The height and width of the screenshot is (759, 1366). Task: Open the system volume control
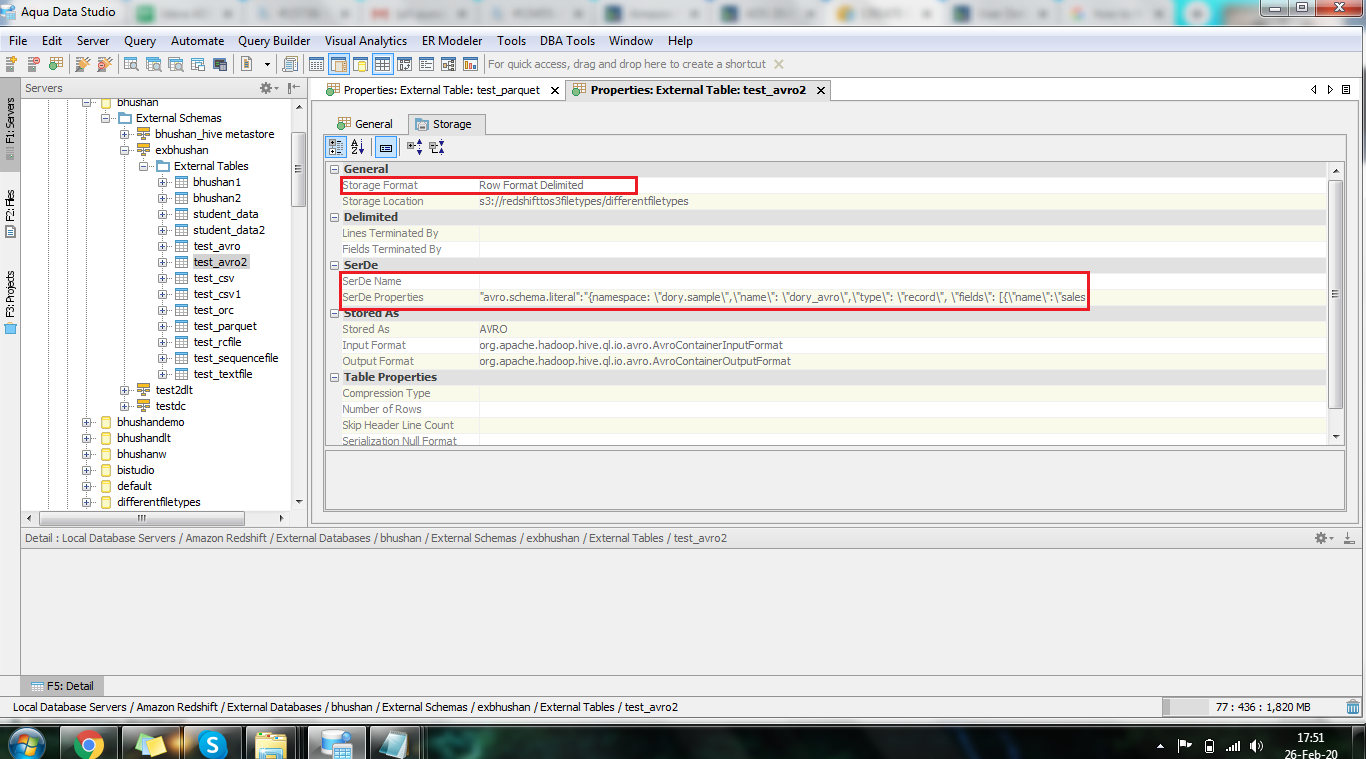[x=1255, y=745]
